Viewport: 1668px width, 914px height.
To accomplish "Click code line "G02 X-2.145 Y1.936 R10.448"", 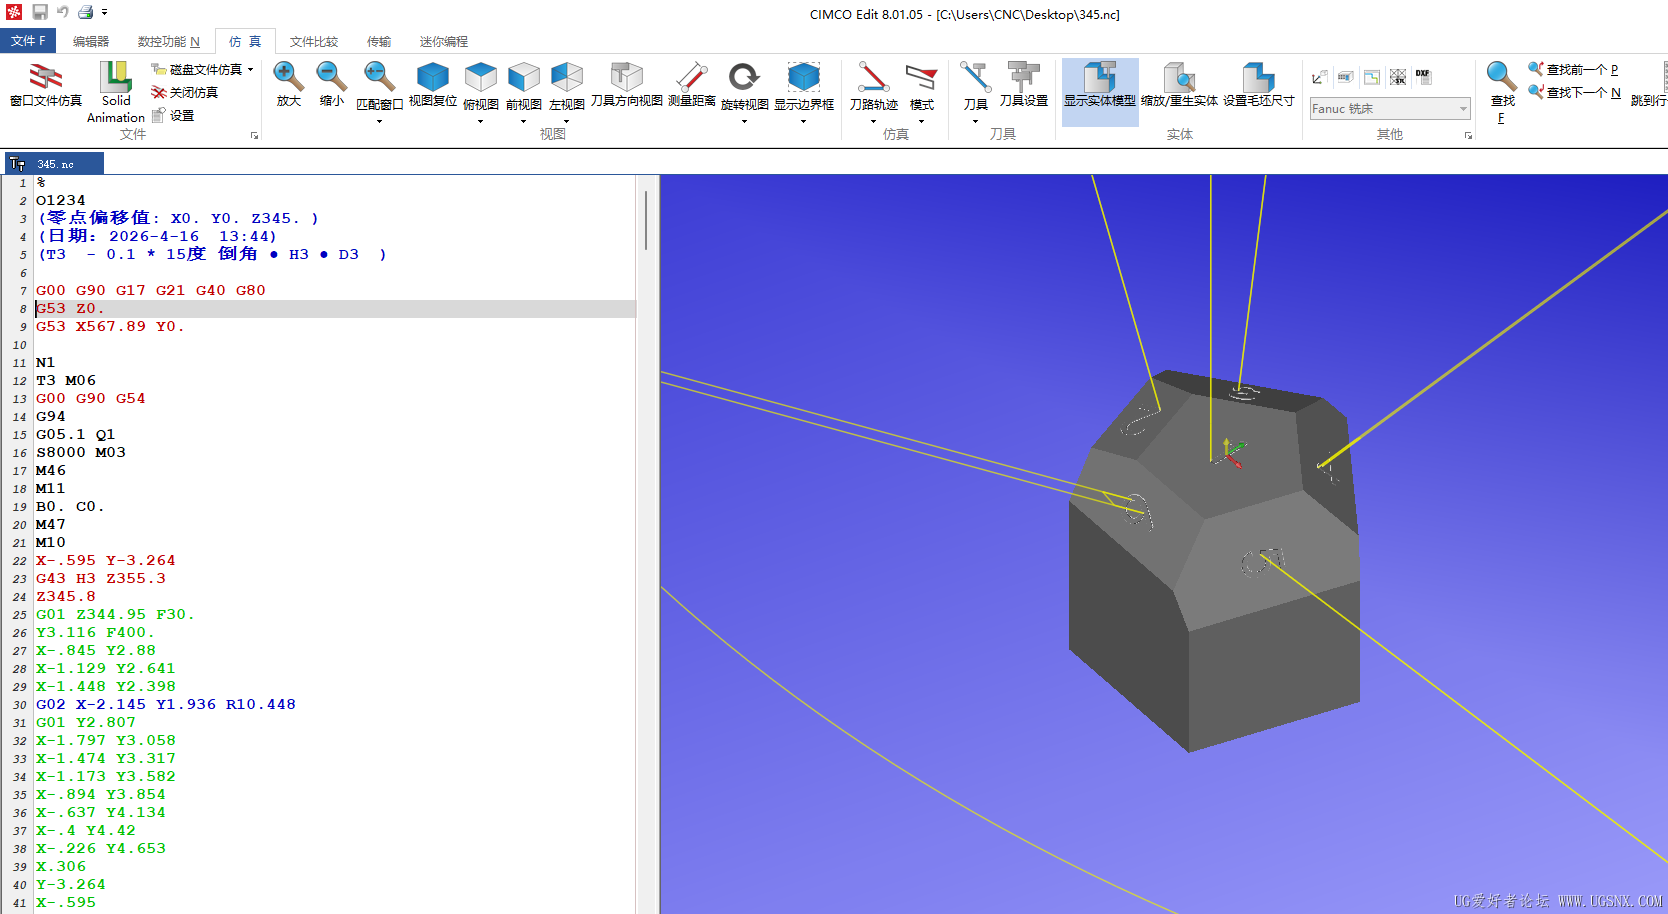I will coord(166,704).
